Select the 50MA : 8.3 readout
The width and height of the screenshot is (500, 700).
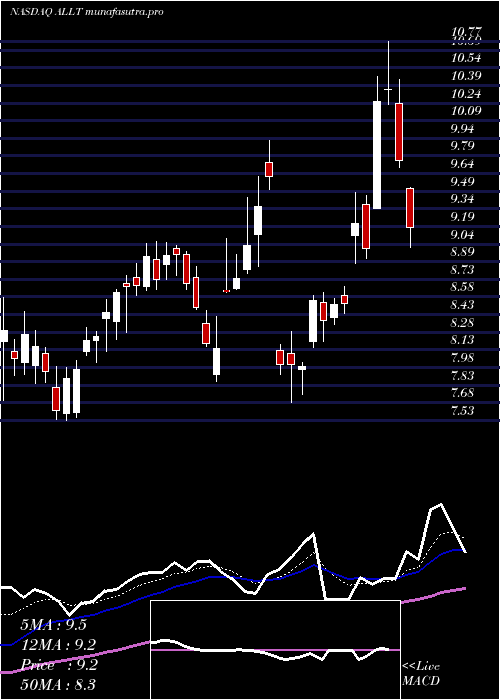click(x=58, y=684)
